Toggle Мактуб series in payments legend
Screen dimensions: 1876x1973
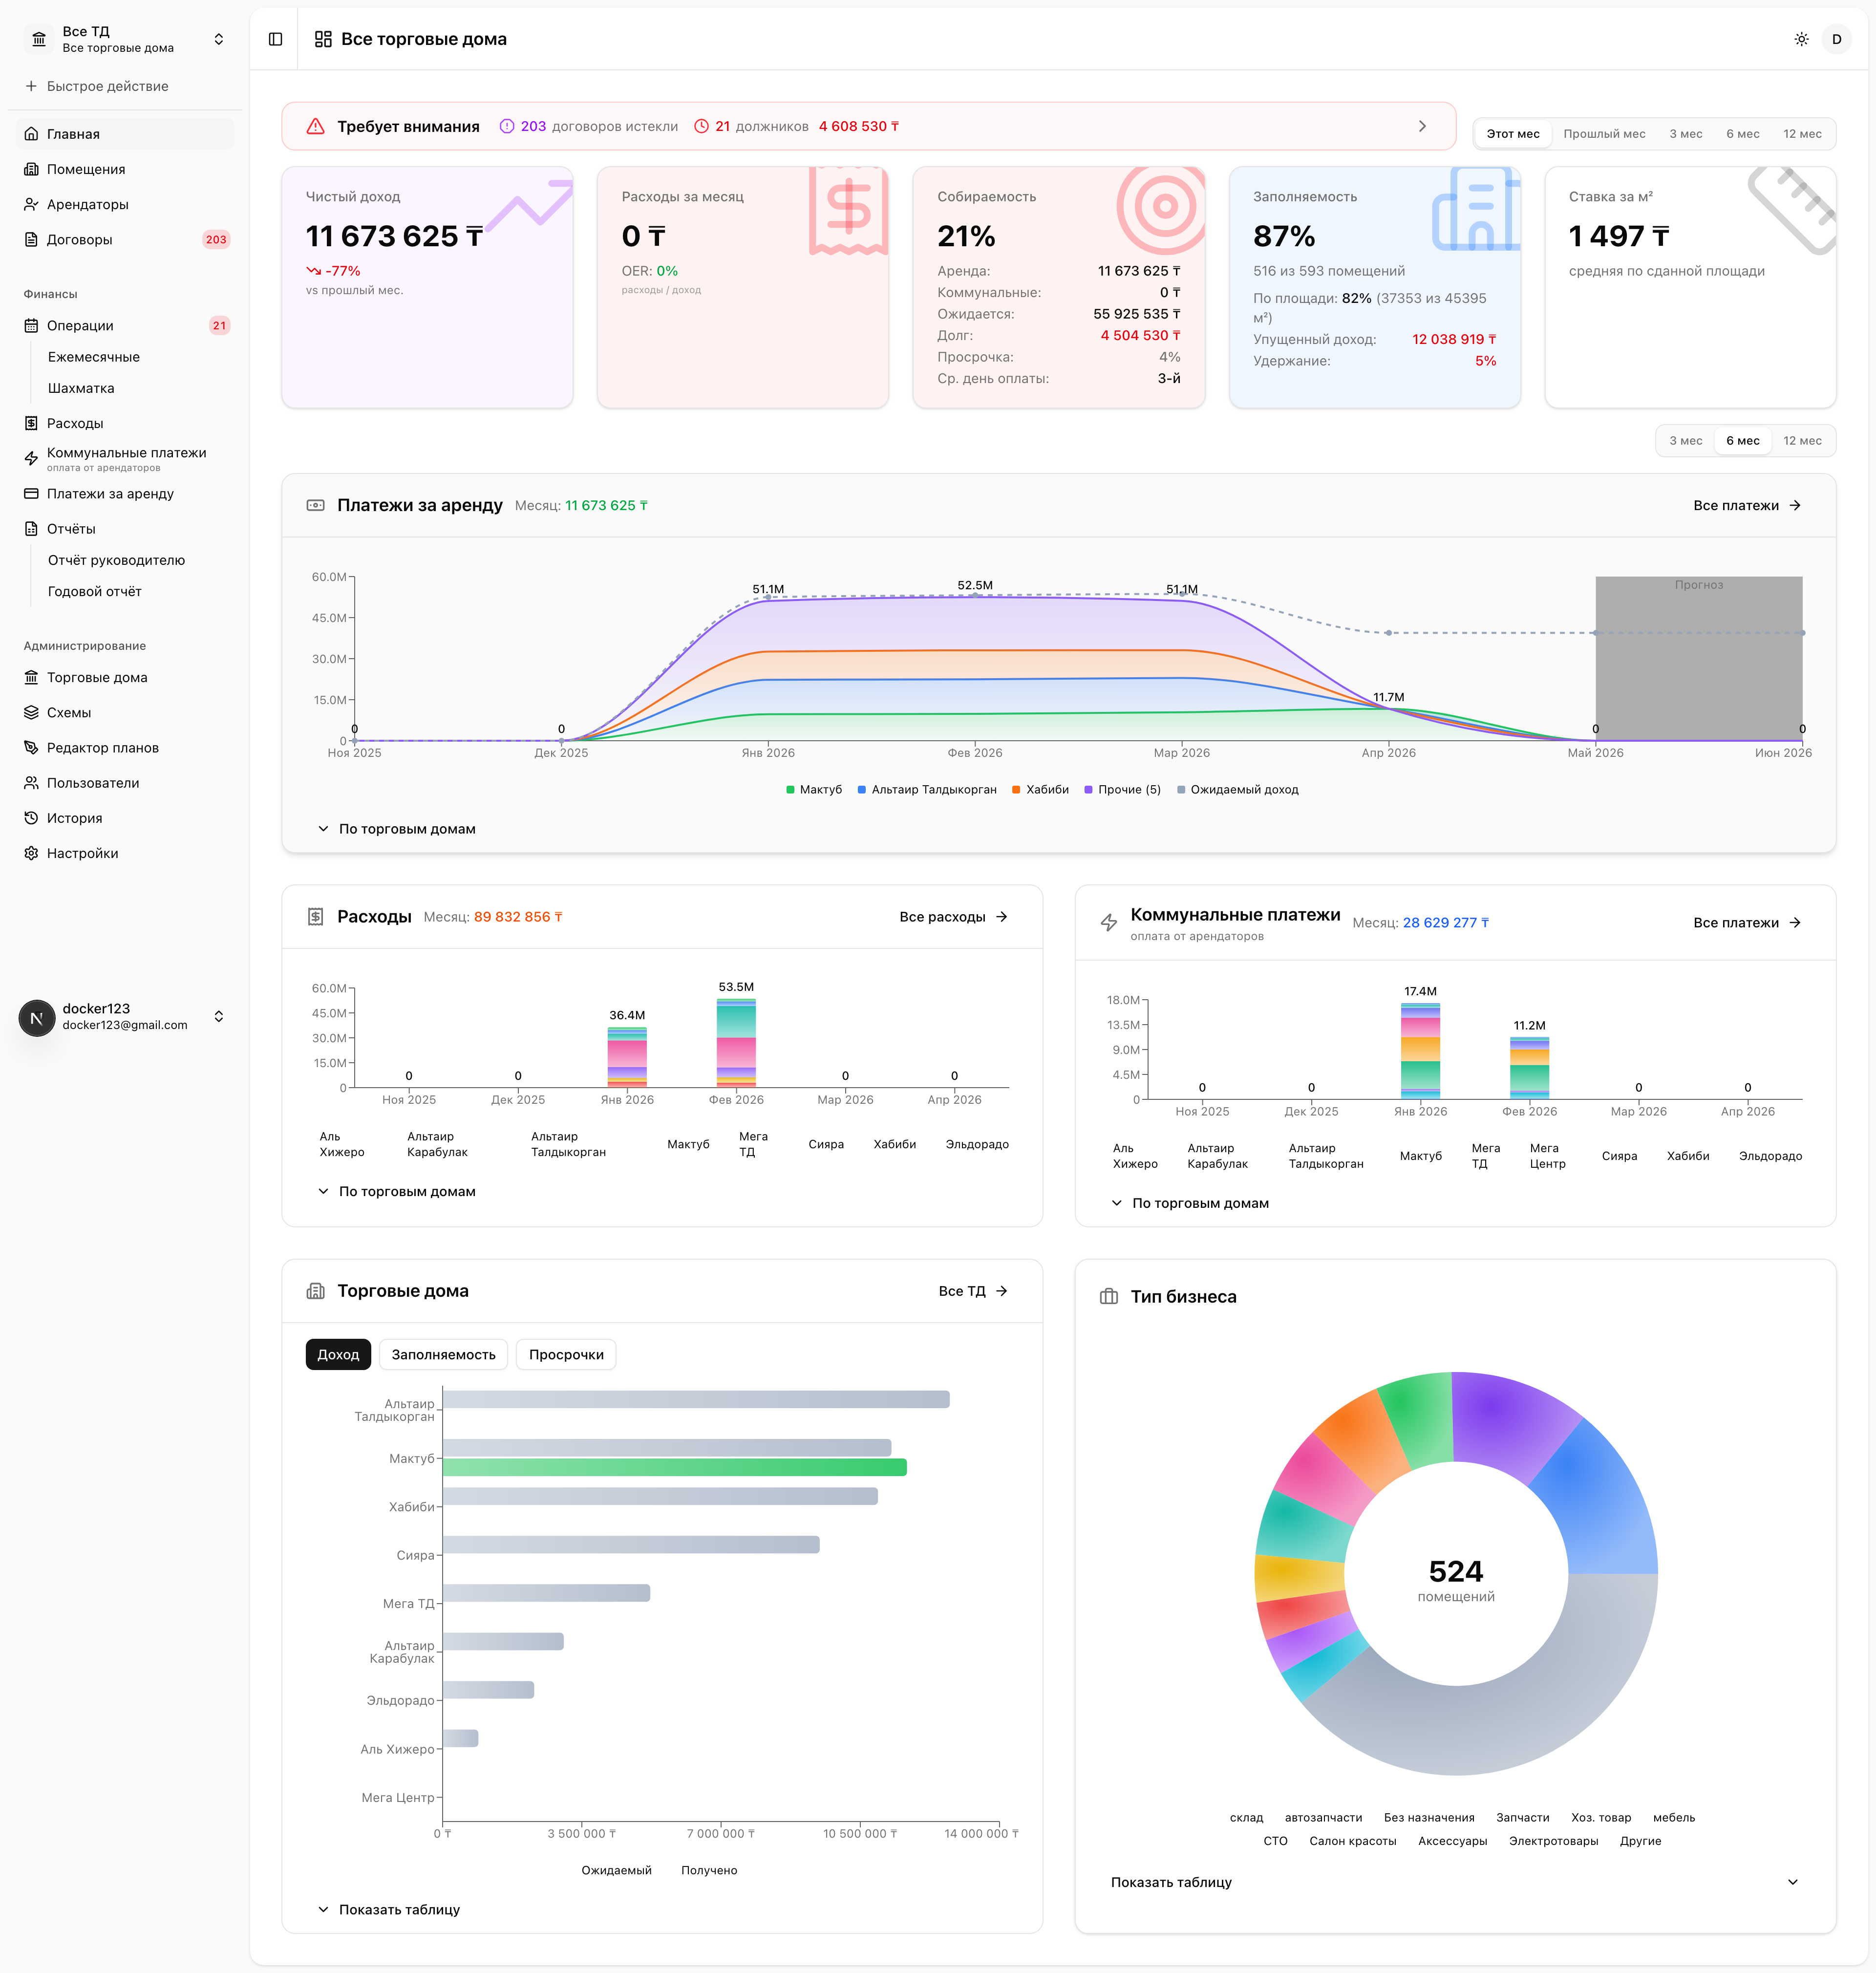point(814,790)
